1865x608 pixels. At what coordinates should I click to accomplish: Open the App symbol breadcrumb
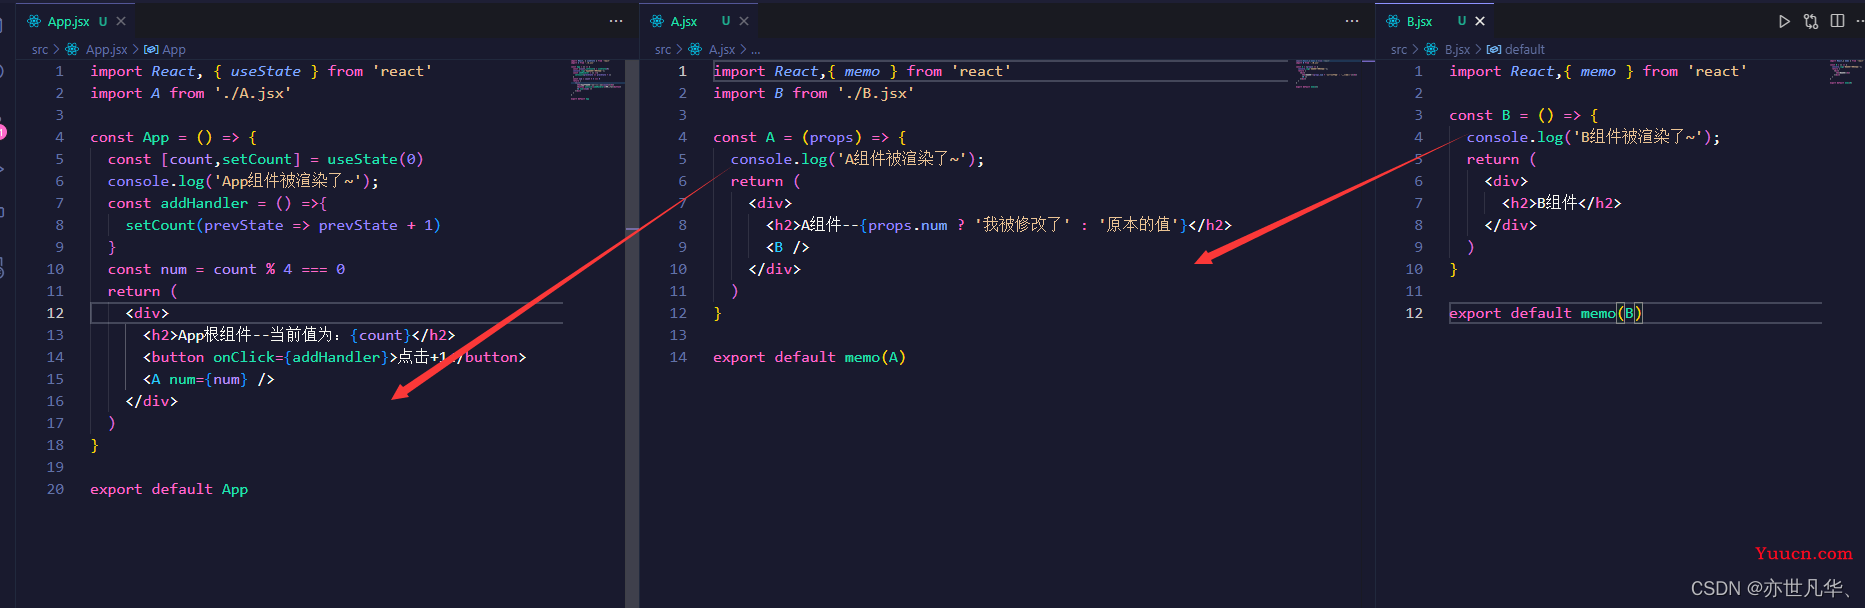[165, 49]
